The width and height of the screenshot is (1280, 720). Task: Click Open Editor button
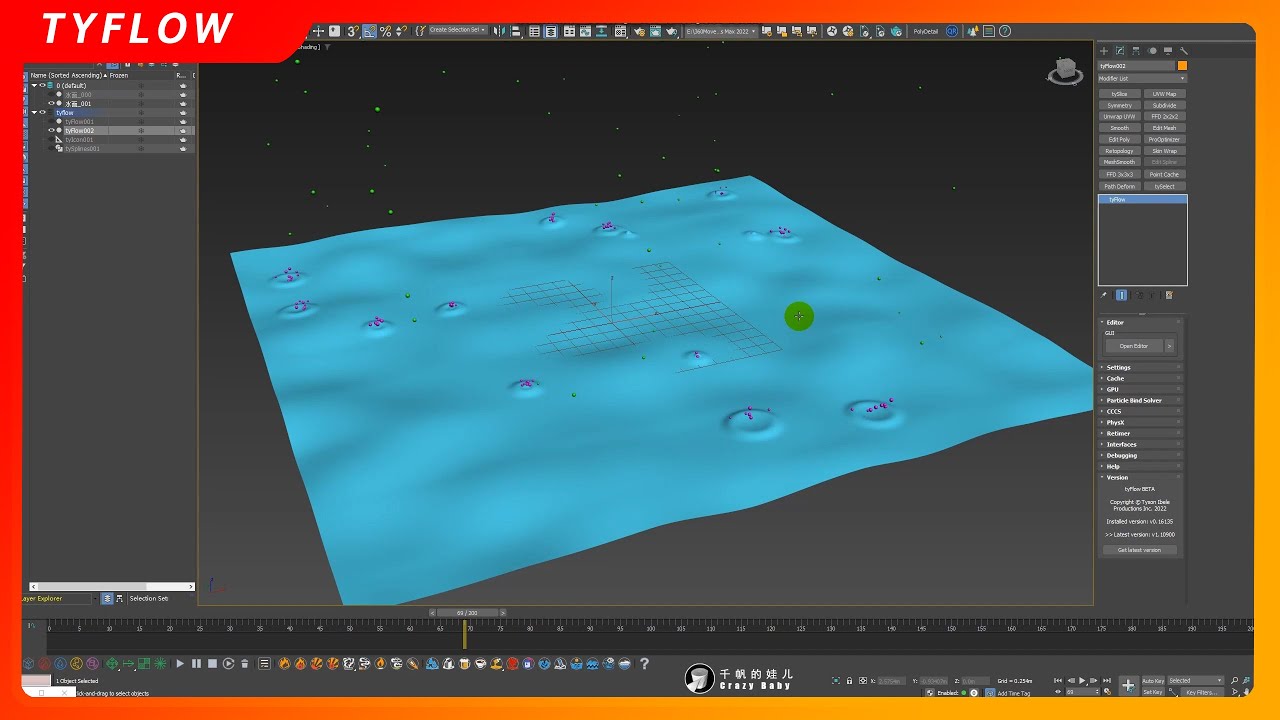point(1134,346)
